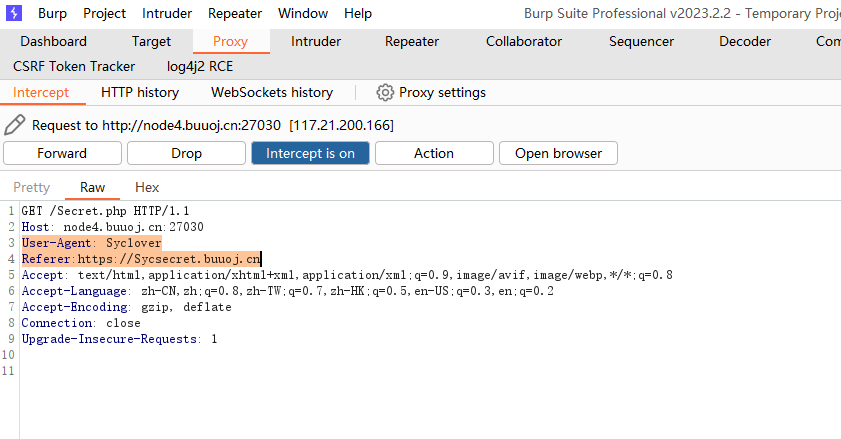Switch to the Intruder tool tab
841x439 pixels.
pos(315,41)
